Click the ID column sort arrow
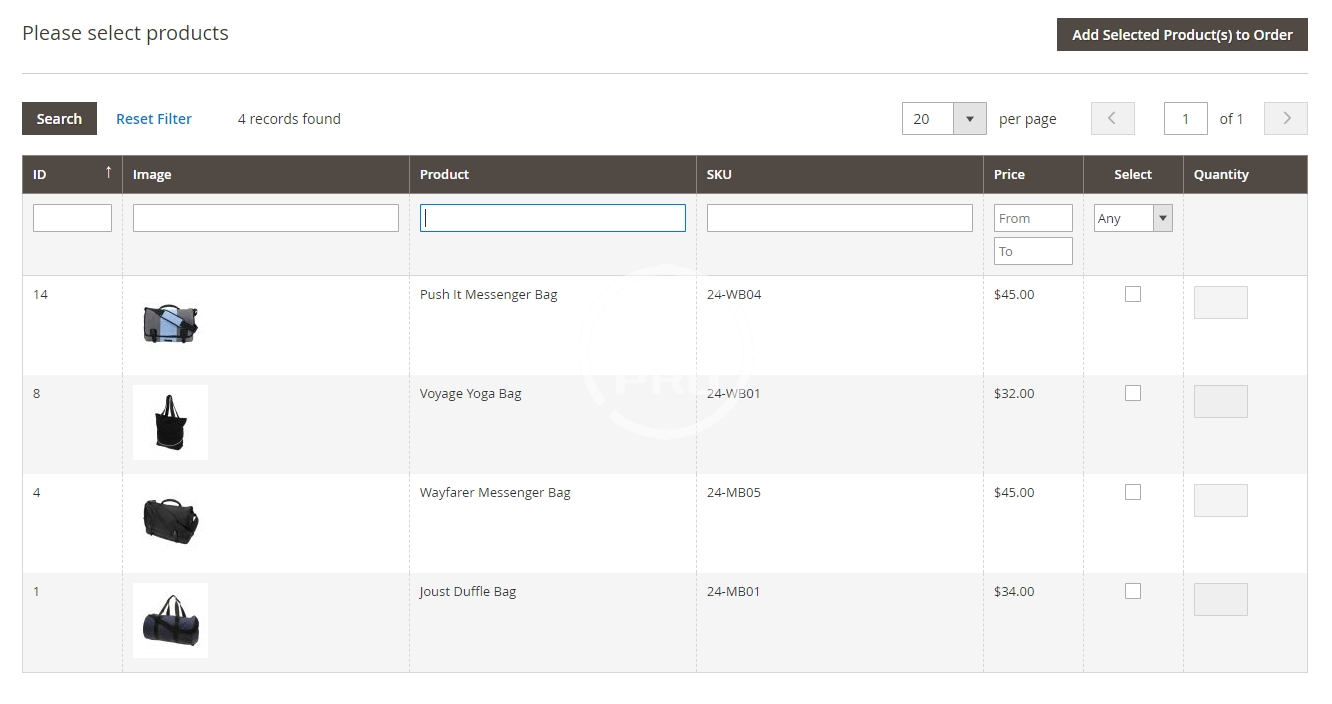Image resolution: width=1332 pixels, height=704 pixels. [108, 173]
